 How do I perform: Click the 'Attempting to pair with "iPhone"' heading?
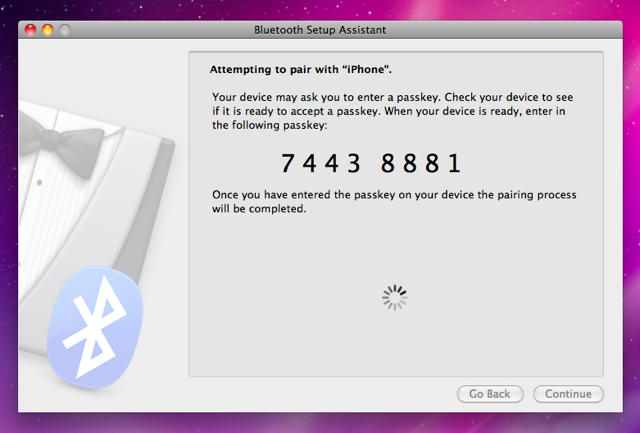[300, 69]
